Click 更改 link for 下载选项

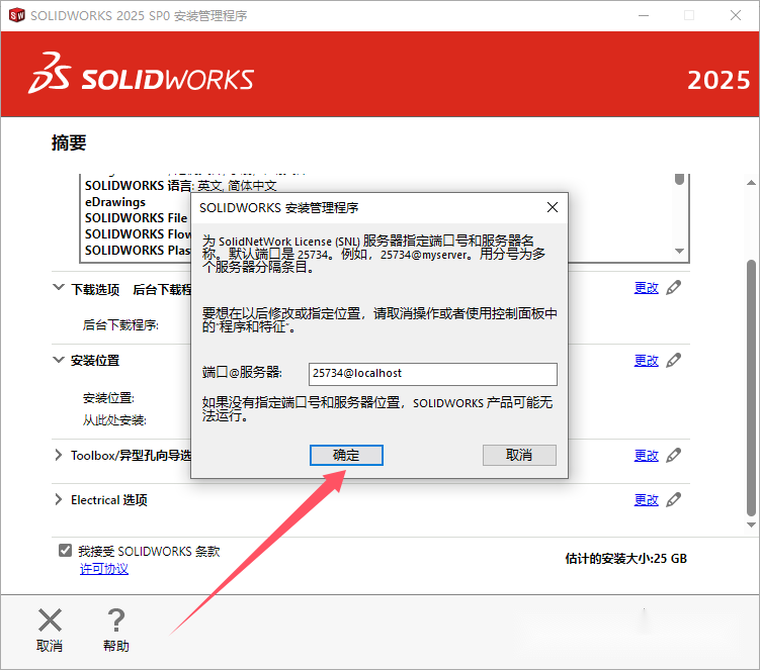pyautogui.click(x=646, y=288)
